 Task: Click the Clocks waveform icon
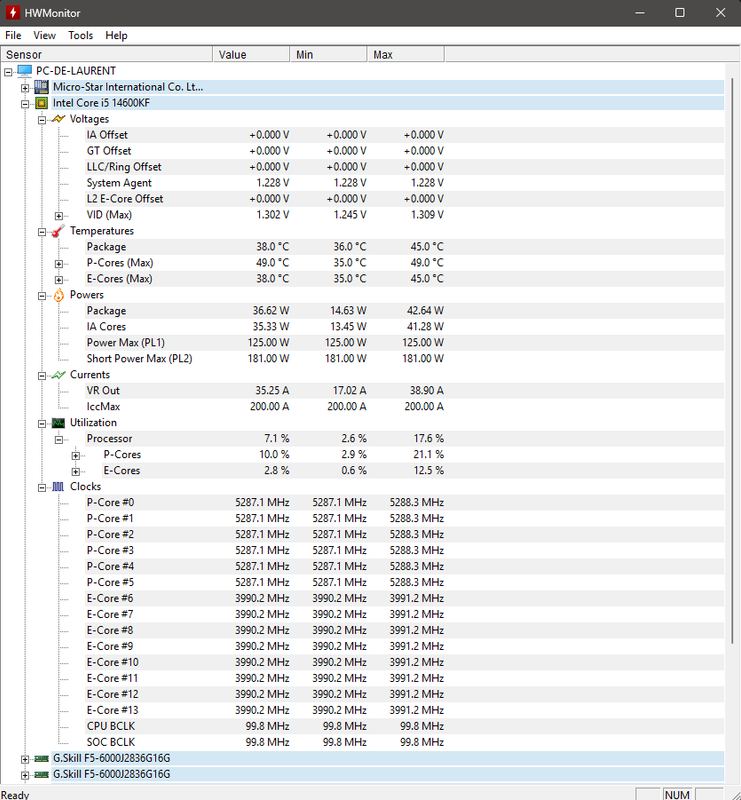(x=58, y=487)
